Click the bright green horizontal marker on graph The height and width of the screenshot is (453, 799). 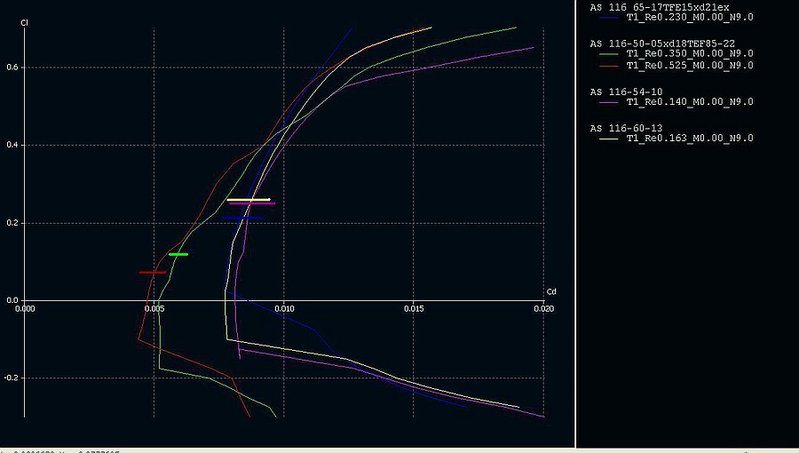pyautogui.click(x=178, y=254)
